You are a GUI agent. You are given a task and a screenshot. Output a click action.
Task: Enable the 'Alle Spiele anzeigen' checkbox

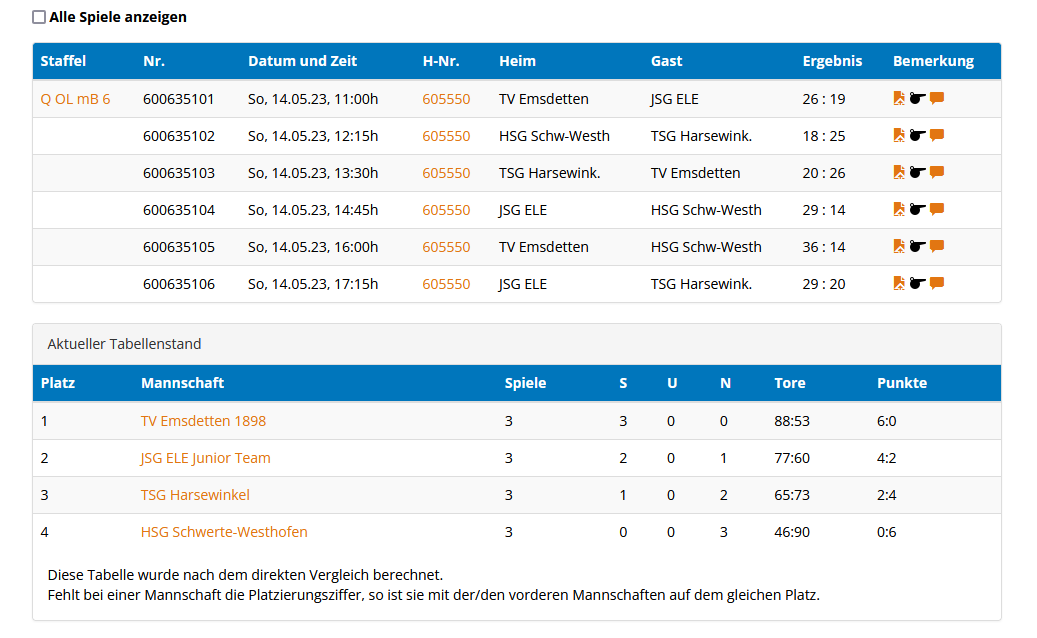tap(39, 17)
